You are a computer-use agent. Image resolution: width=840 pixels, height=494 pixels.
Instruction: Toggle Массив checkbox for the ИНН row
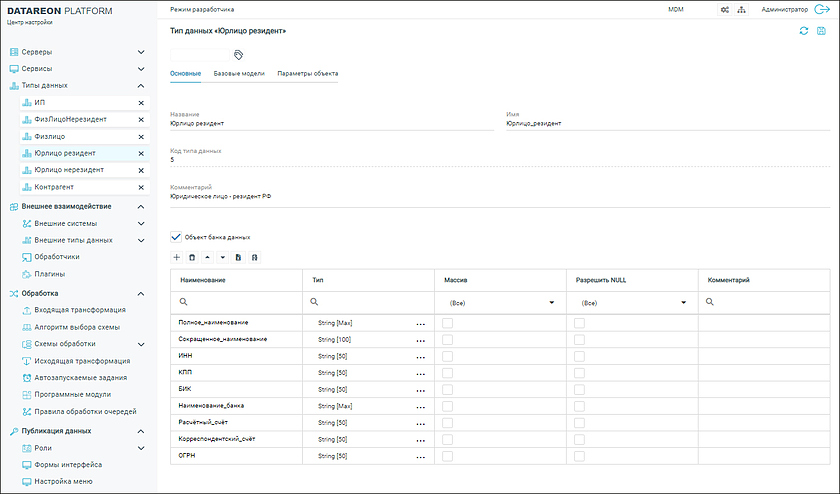click(448, 356)
